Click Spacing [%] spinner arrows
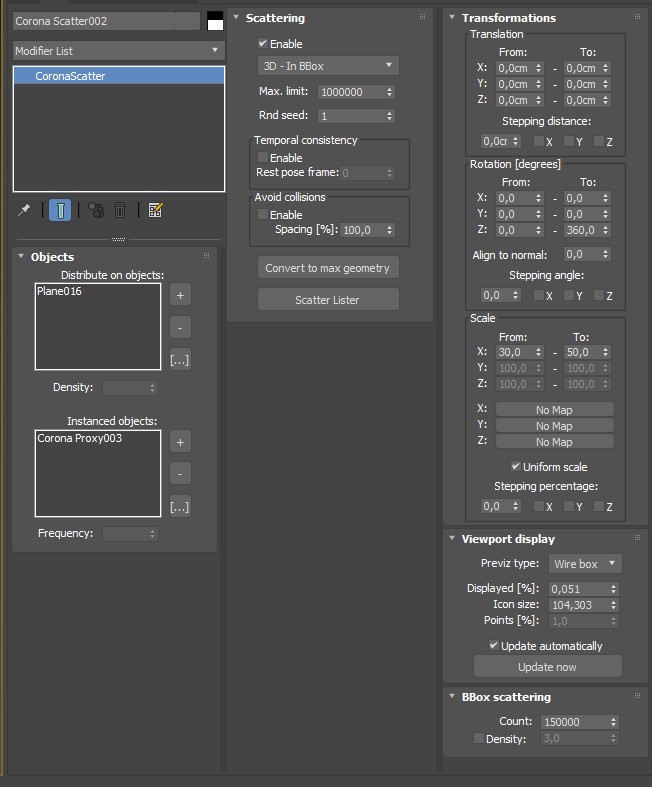652x787 pixels. tap(389, 230)
